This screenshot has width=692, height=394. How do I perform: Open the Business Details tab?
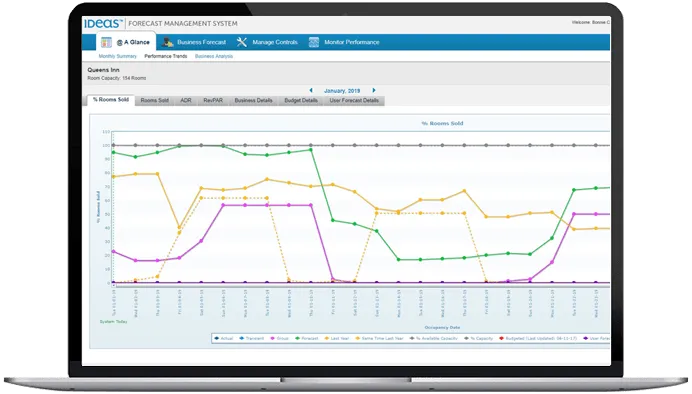(253, 101)
